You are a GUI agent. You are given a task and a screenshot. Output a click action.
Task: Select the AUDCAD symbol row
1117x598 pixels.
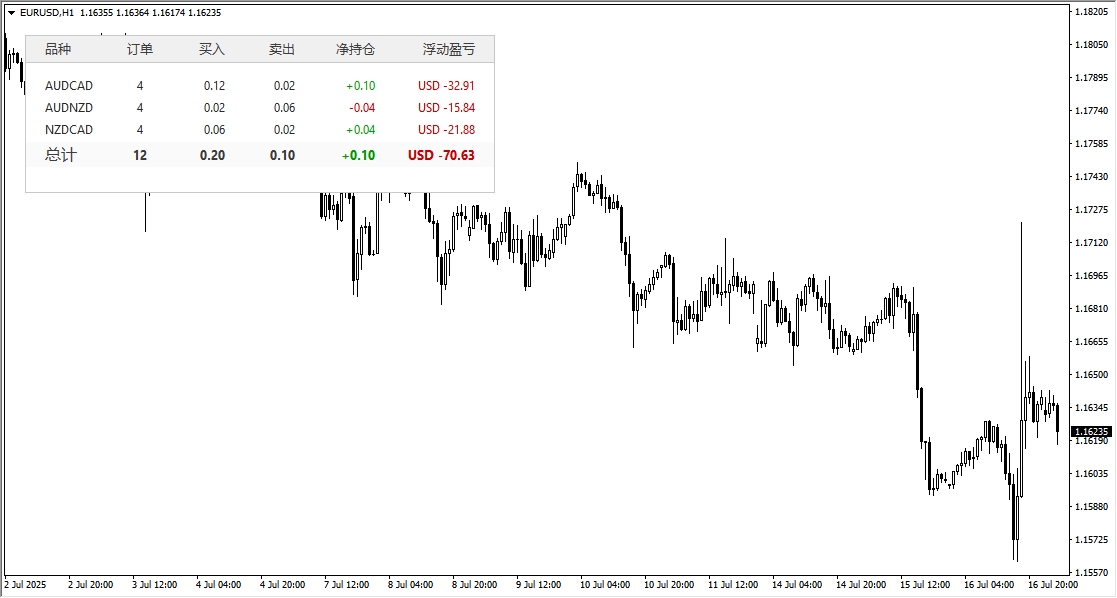(x=69, y=86)
